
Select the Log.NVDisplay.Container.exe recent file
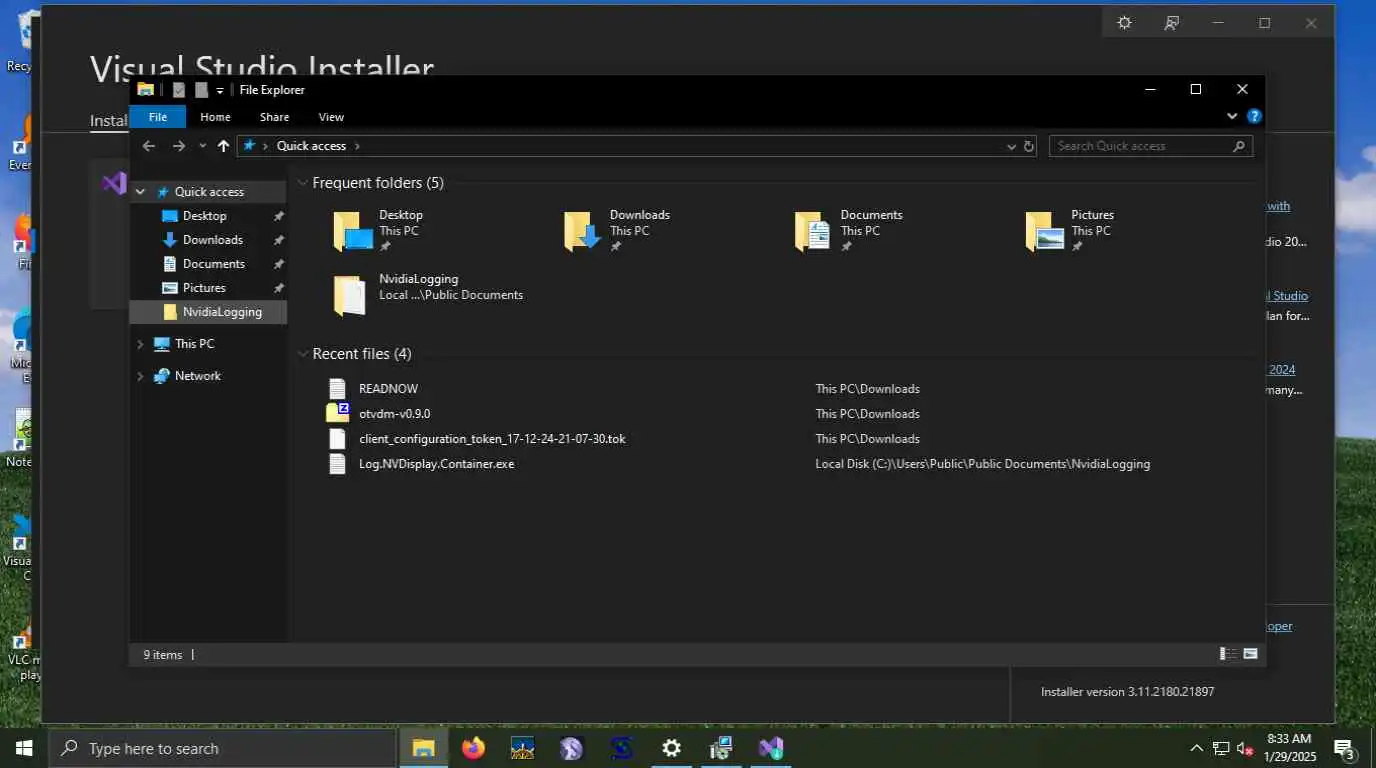pyautogui.click(x=436, y=464)
